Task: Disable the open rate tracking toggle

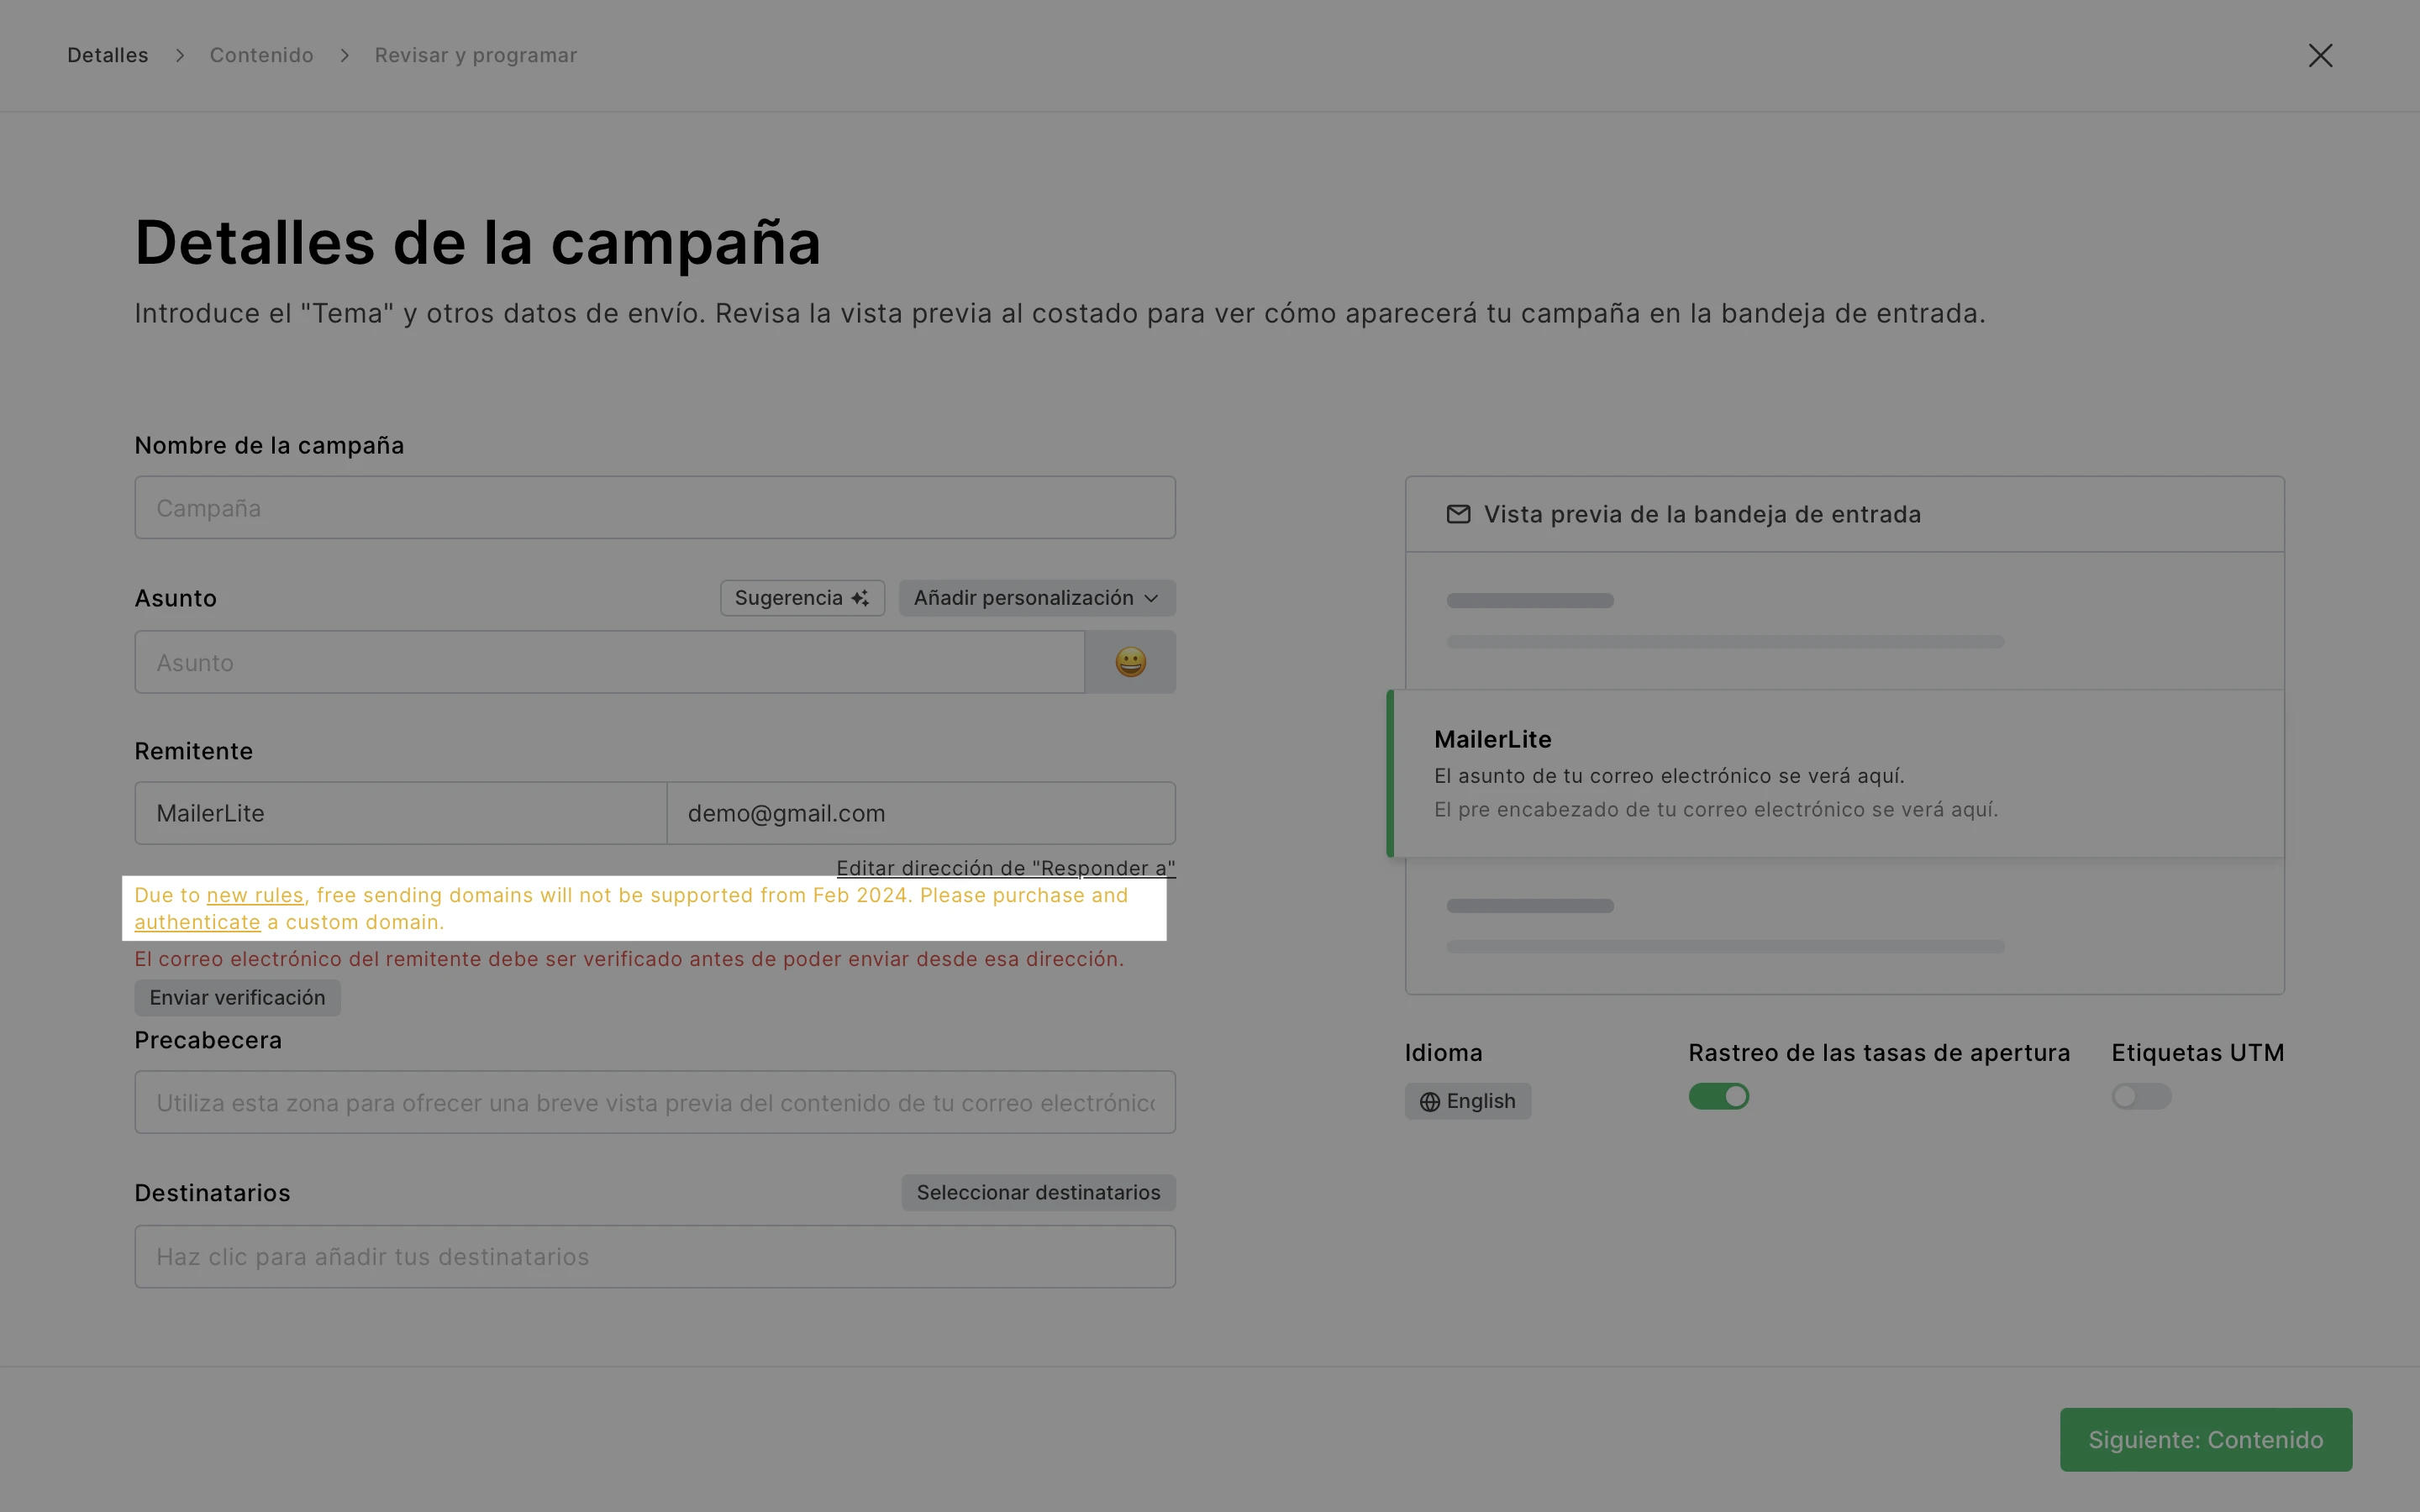Action: 1718,1097
